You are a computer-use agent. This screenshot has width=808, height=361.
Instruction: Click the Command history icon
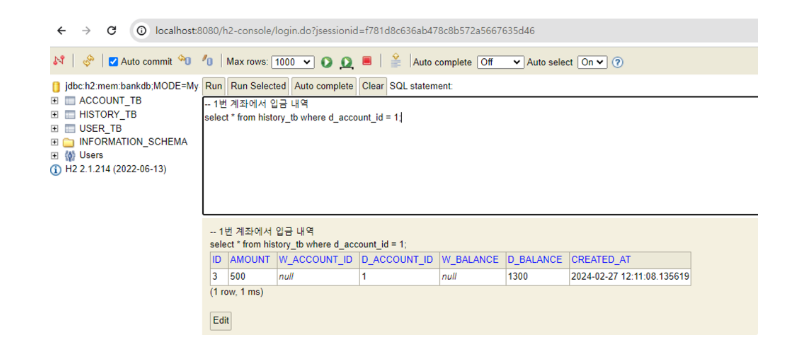tap(396, 60)
